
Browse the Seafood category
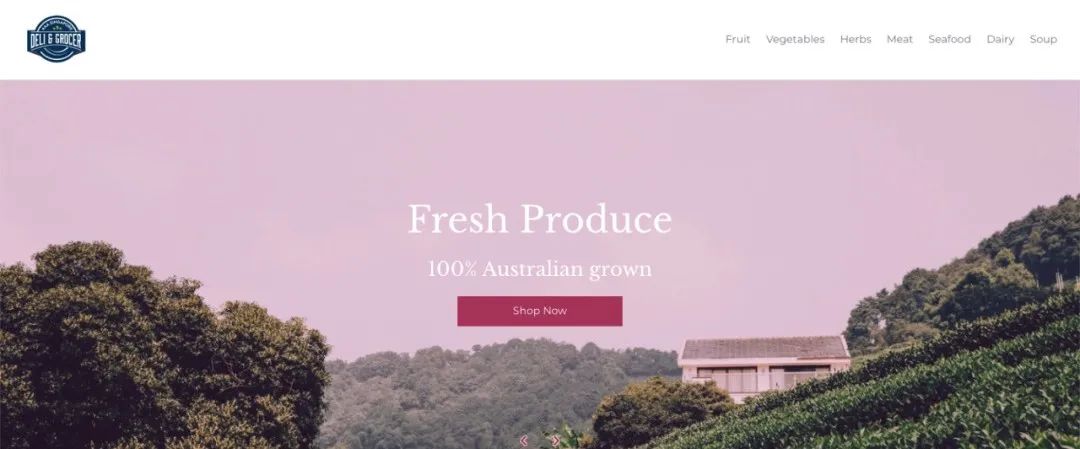[949, 39]
